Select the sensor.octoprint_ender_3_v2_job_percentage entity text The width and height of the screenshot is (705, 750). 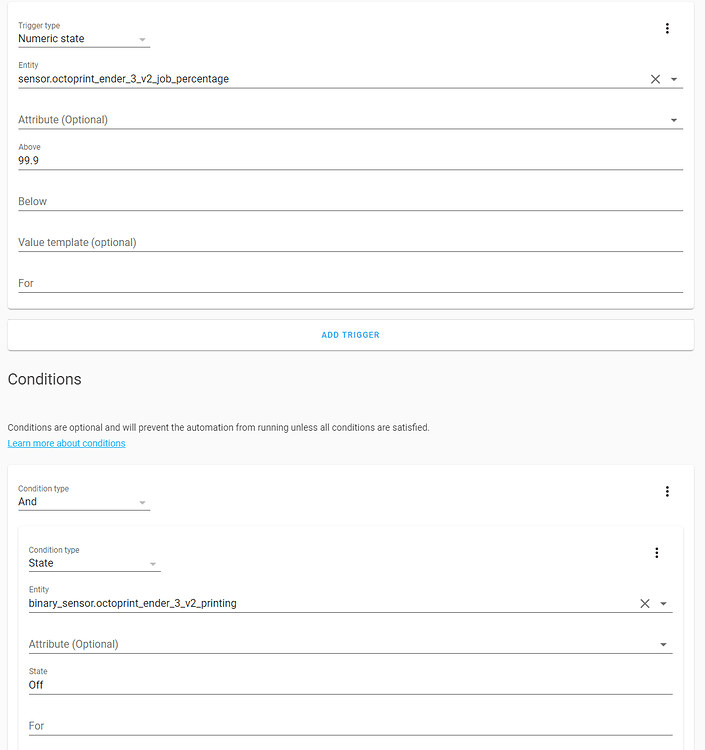[x=123, y=79]
